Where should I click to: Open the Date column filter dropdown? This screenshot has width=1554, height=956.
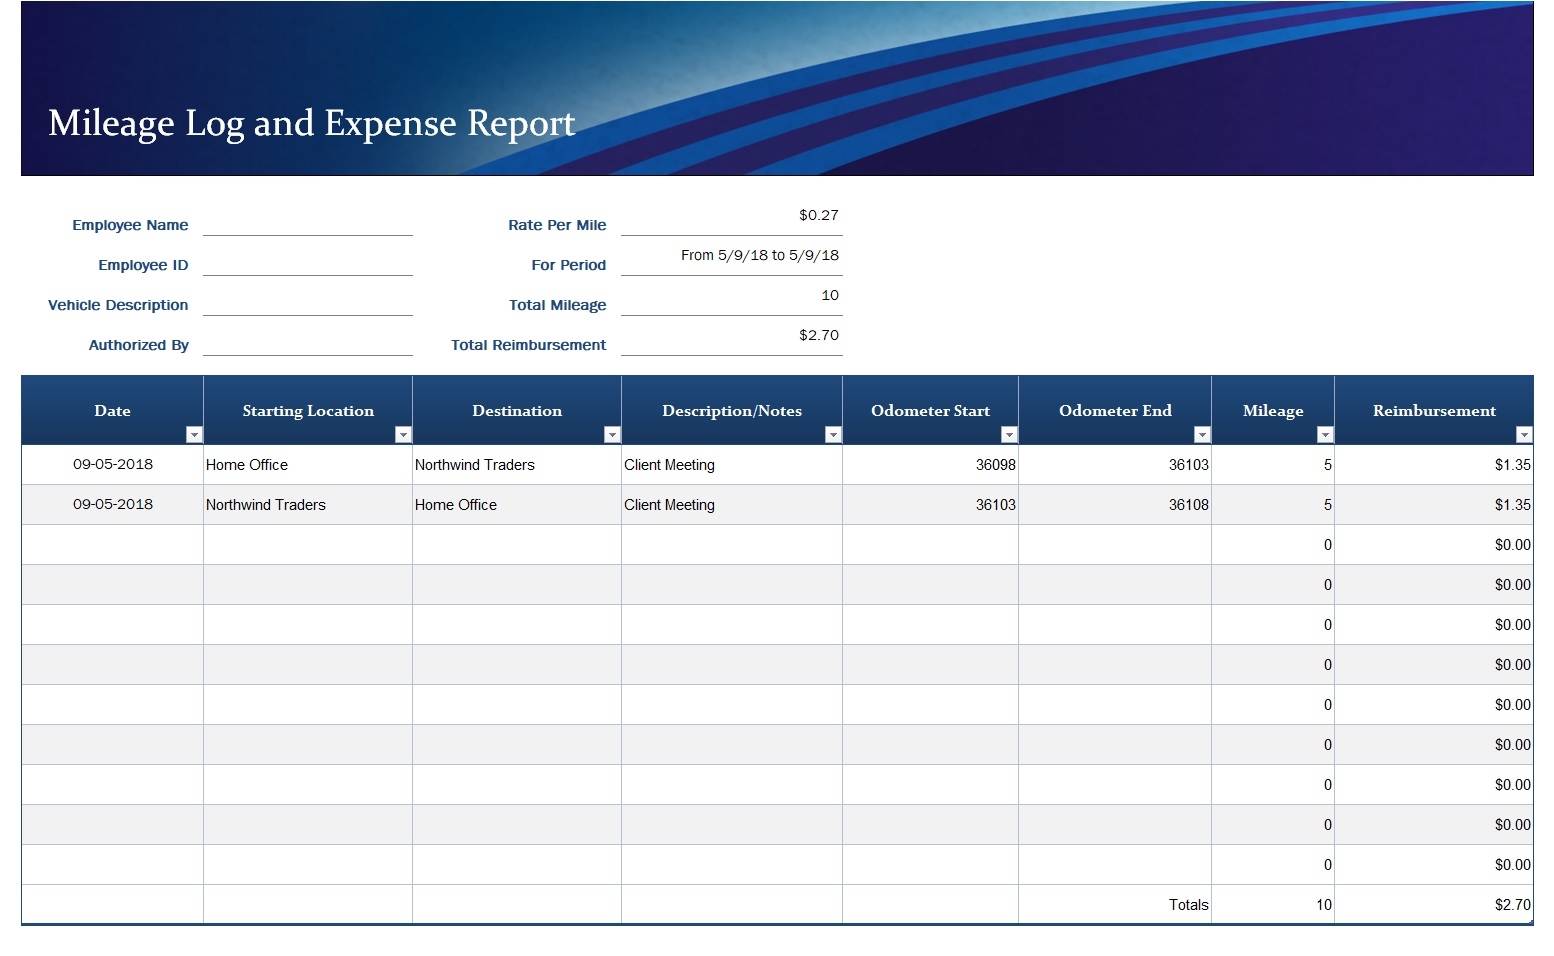click(193, 435)
